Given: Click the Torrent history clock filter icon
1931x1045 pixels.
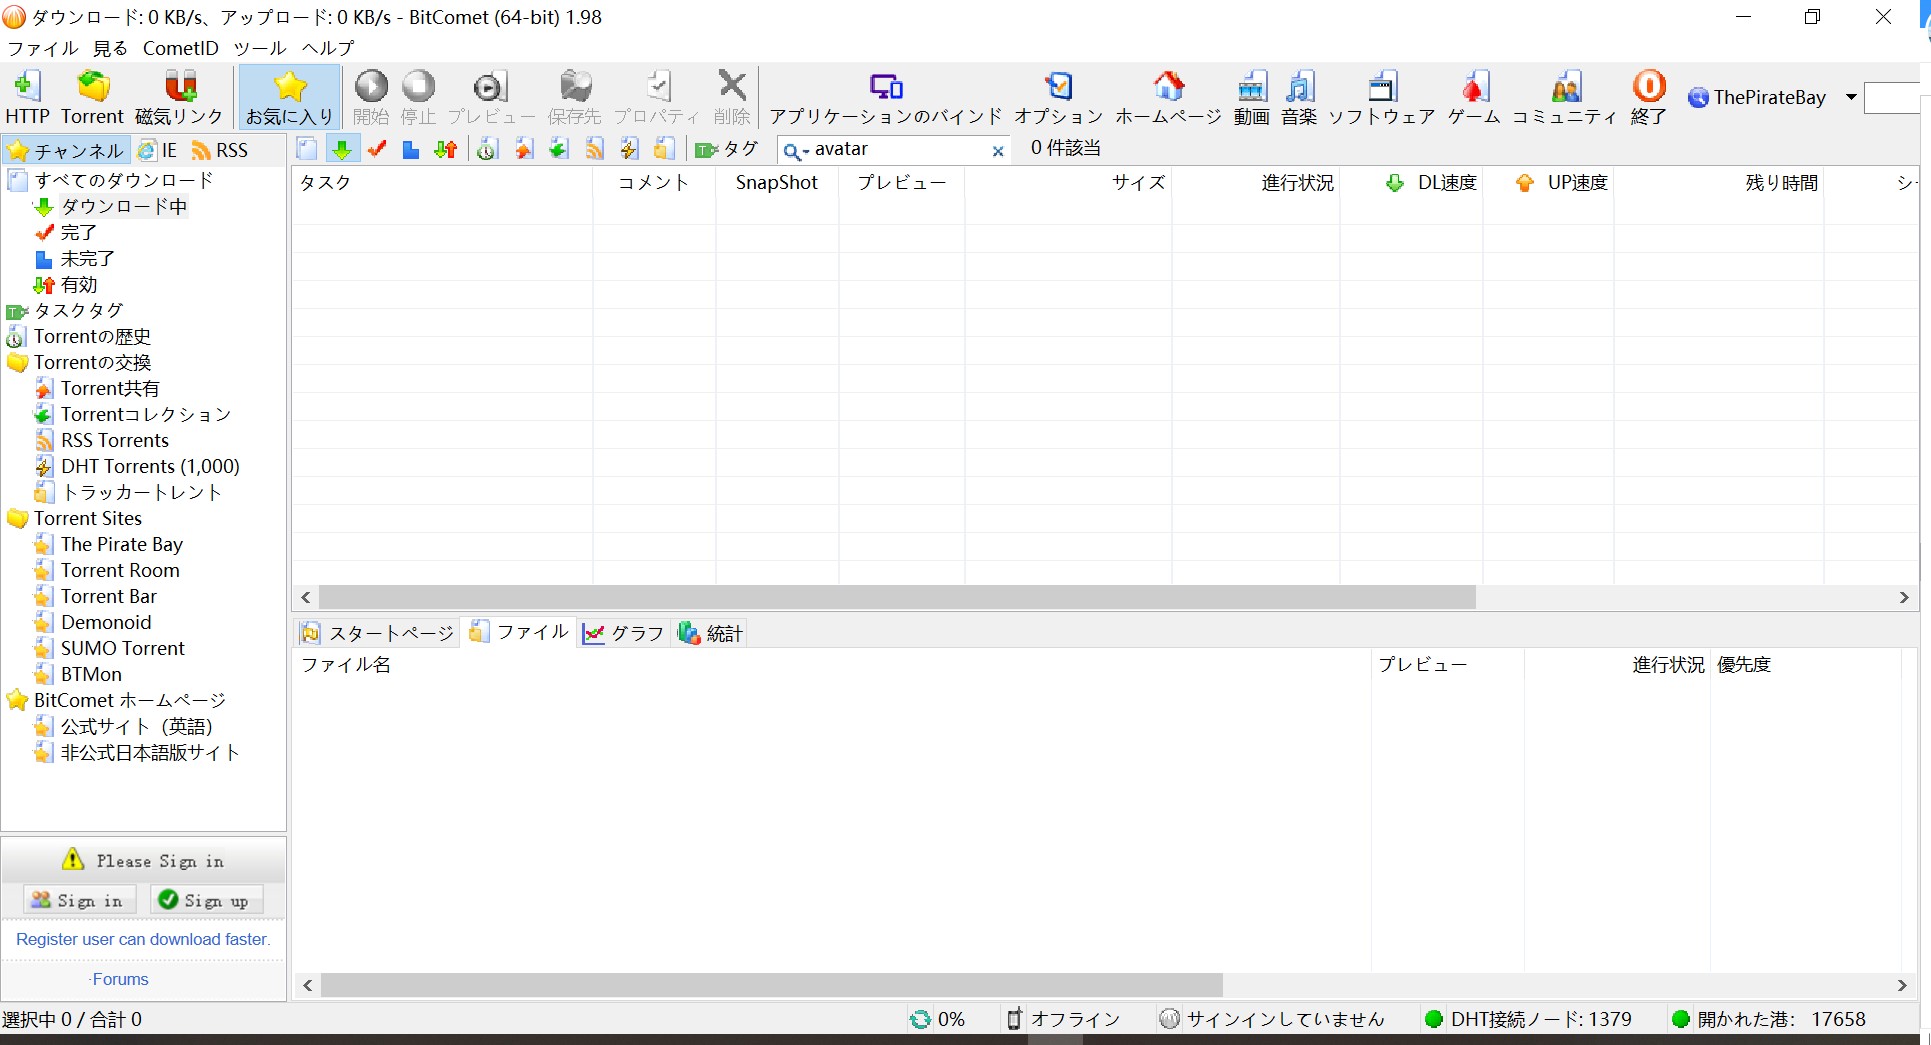Looking at the screenshot, I should [487, 149].
